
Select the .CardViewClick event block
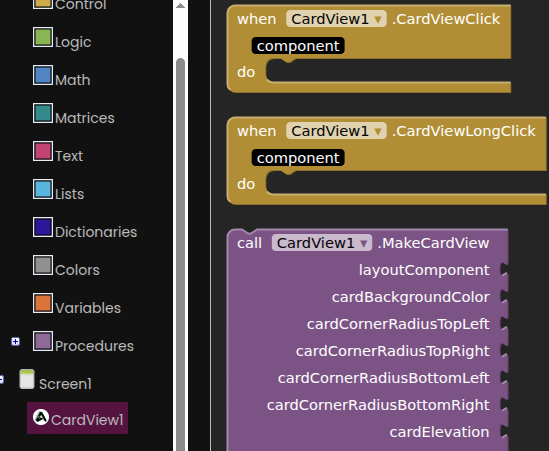coord(446,19)
